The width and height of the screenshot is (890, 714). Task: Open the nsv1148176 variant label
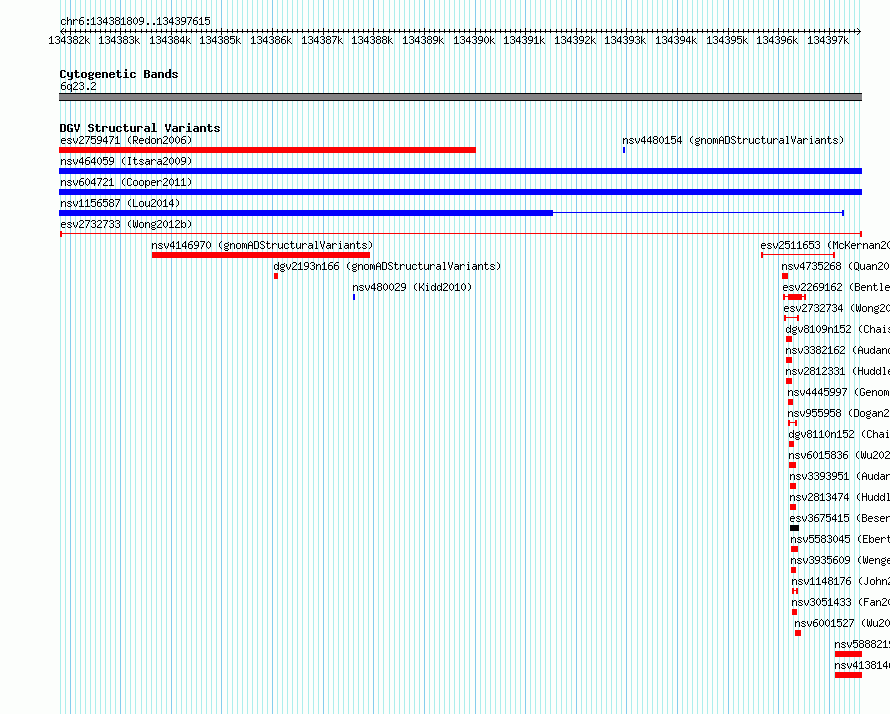tap(841, 581)
